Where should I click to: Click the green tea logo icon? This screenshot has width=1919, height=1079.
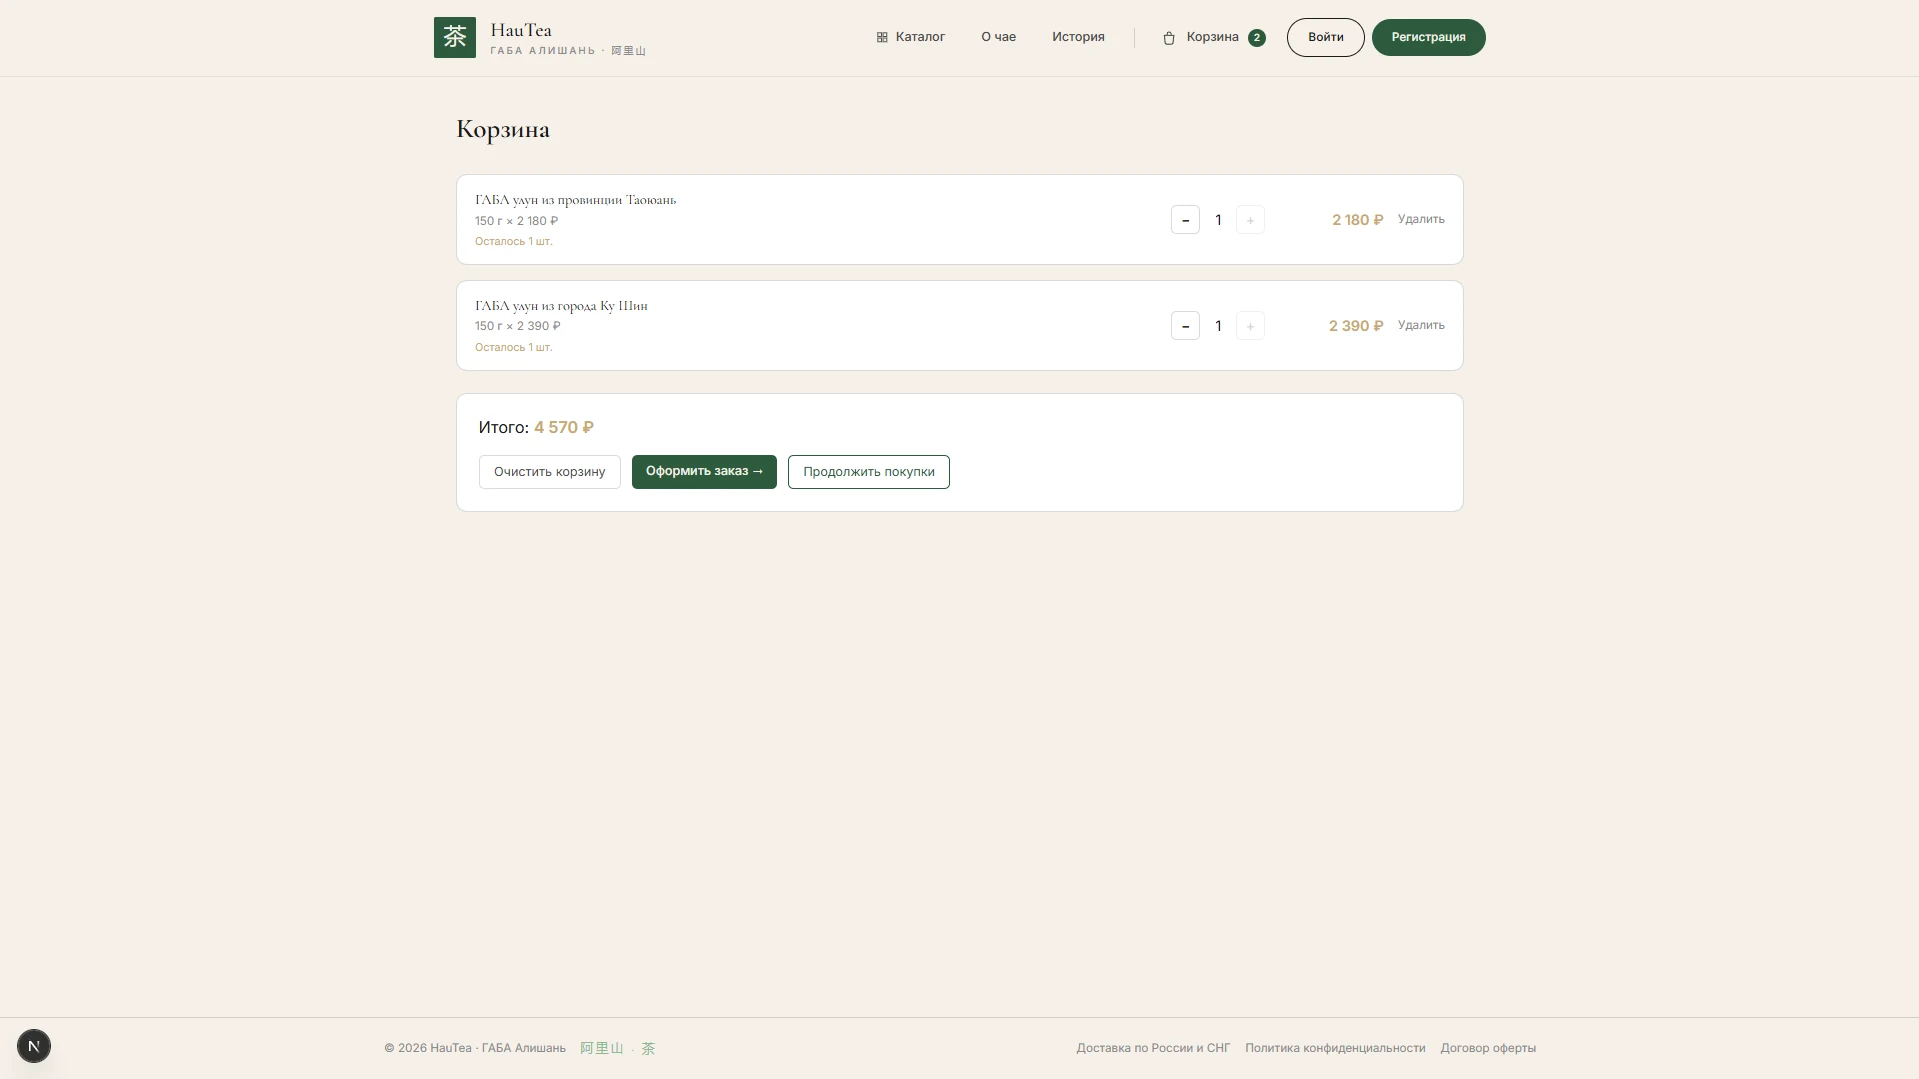[x=455, y=37]
